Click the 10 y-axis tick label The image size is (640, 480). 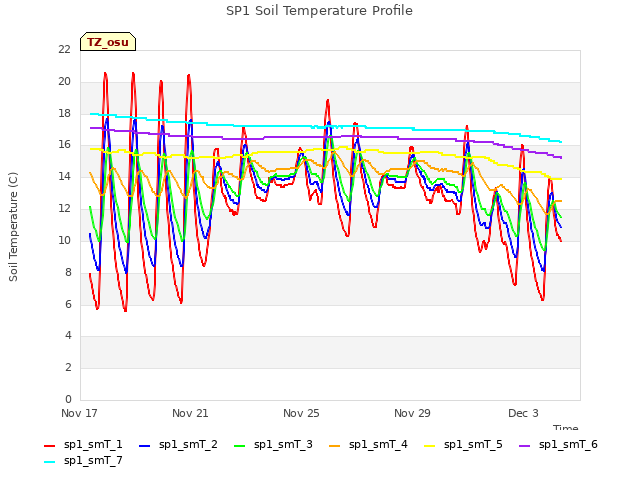tap(64, 240)
